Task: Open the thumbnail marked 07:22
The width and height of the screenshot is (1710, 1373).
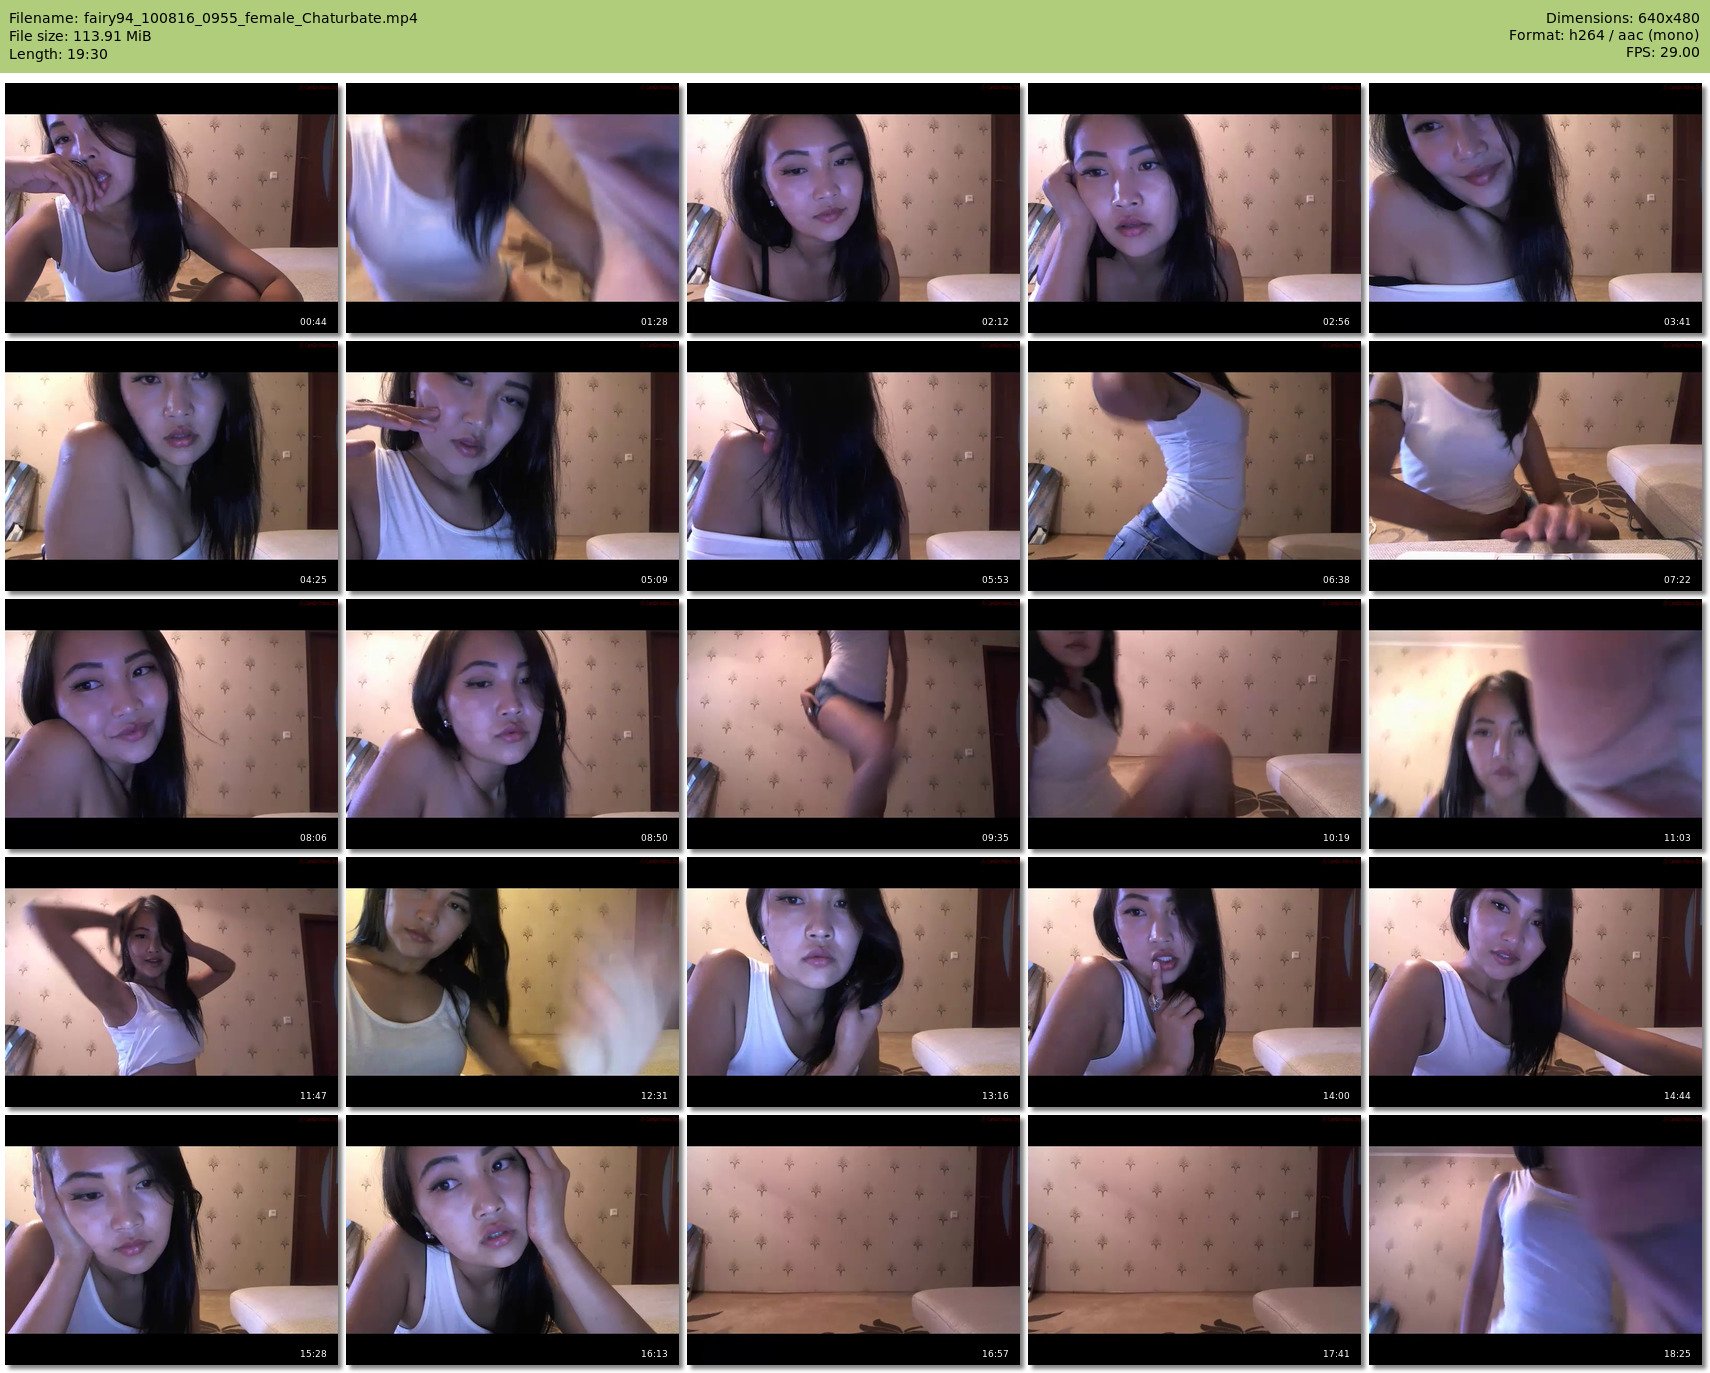Action: tap(1535, 466)
